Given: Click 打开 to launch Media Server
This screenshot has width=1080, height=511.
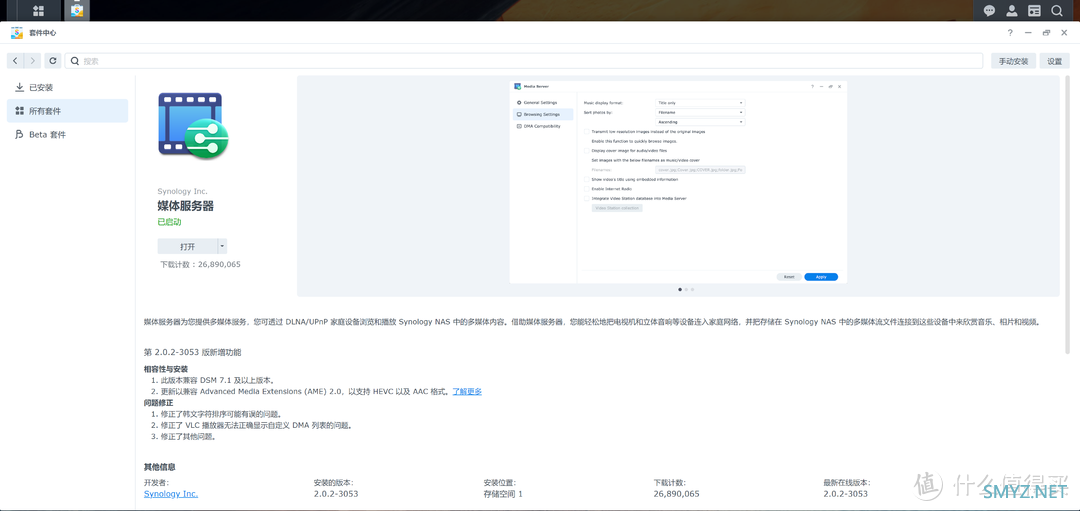Looking at the screenshot, I should pos(187,247).
